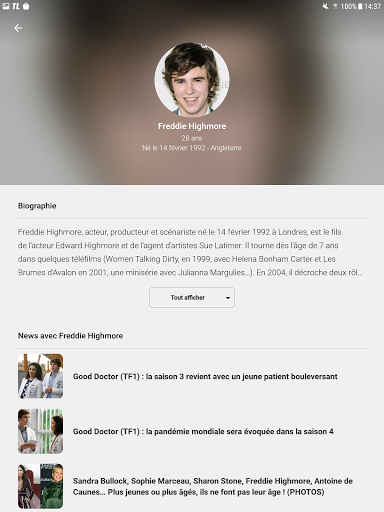Screen dimensions: 384x512
Task: Click the dropdown arrow in Tout afficher
Action: coord(228,298)
